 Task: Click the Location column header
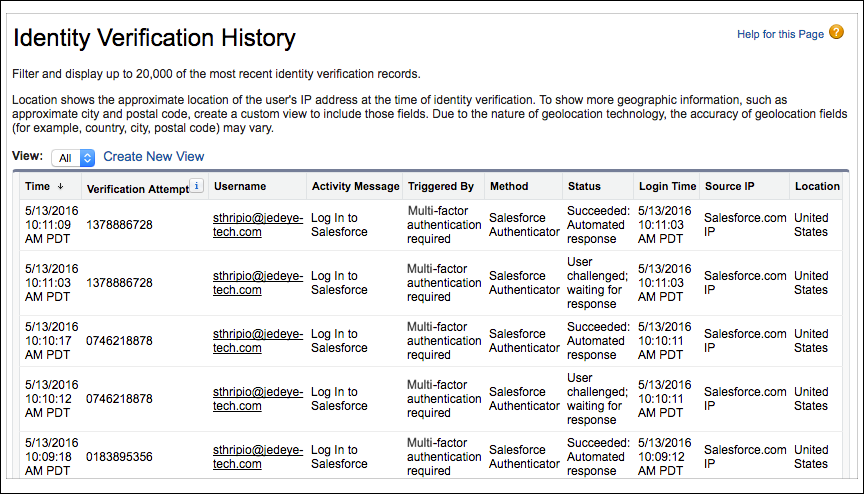click(817, 186)
